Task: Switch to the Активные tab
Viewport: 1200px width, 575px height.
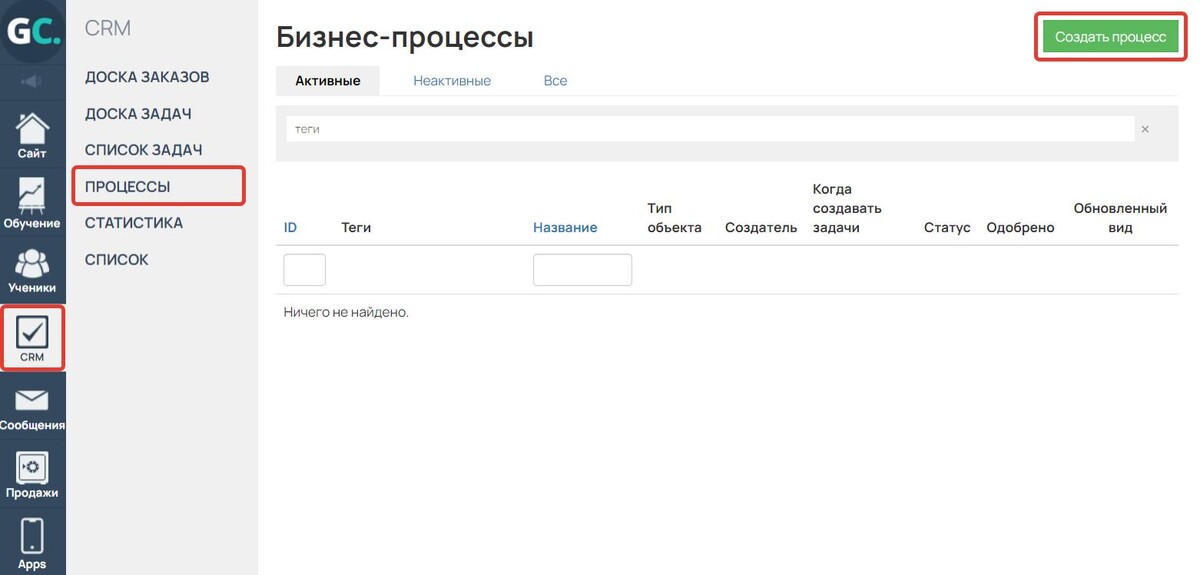Action: tap(328, 80)
